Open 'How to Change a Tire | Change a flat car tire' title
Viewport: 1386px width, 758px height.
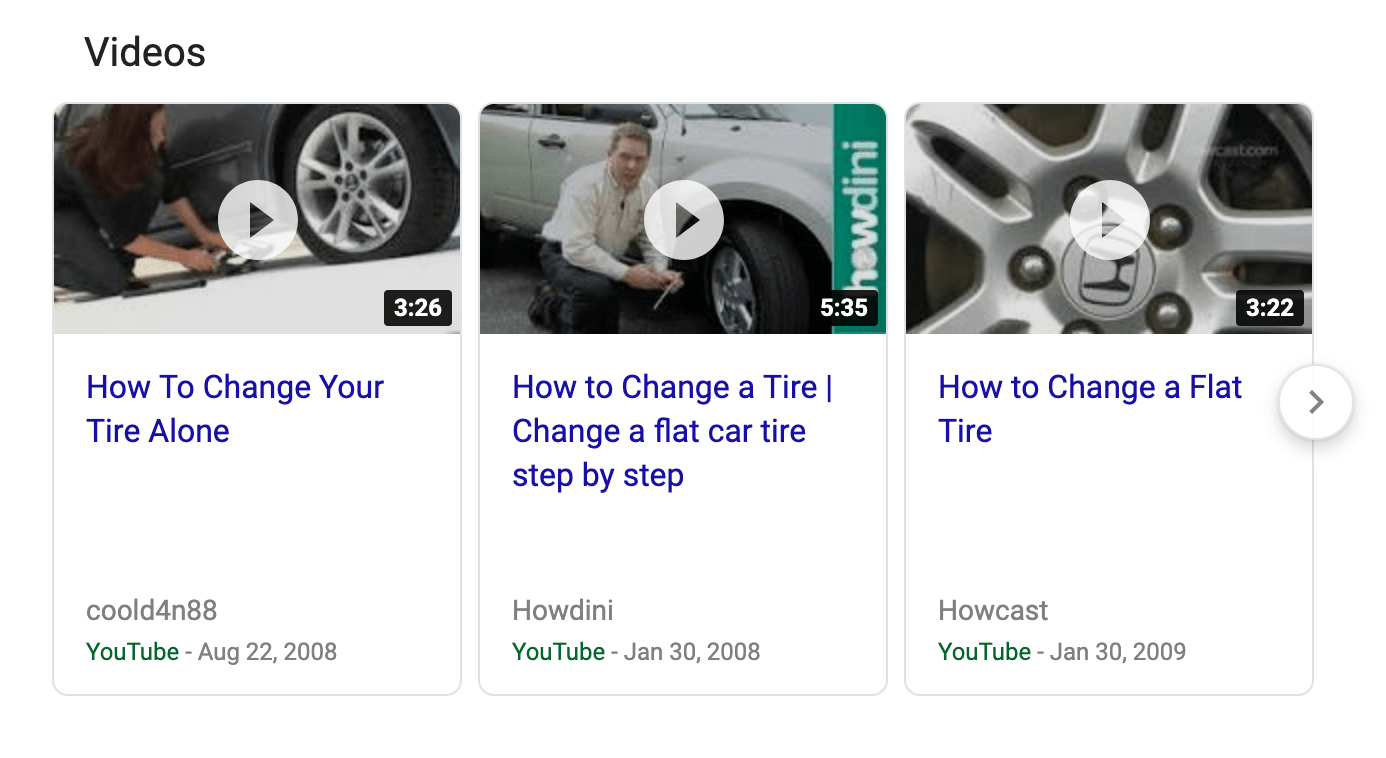click(x=672, y=431)
